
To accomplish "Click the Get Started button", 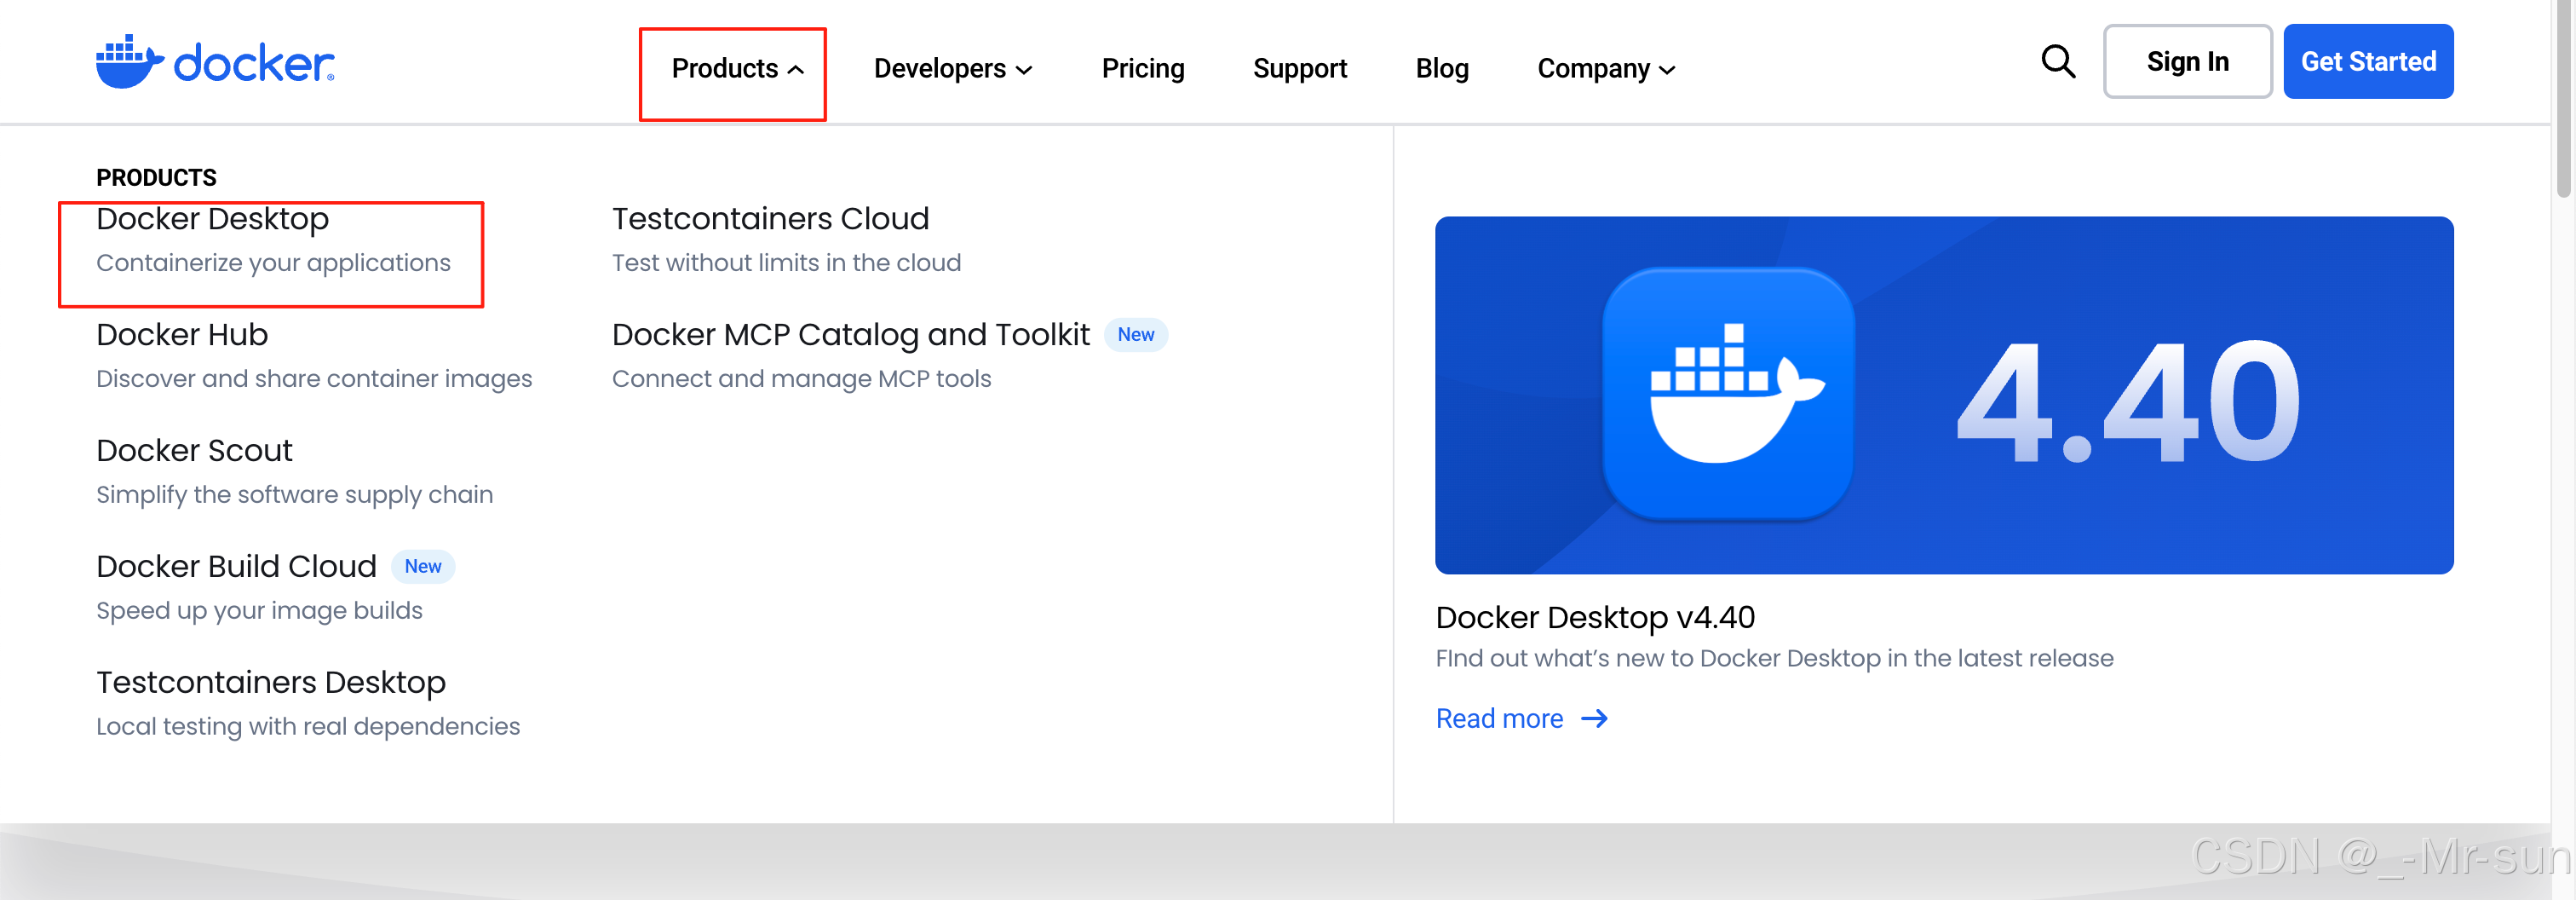I will pyautogui.click(x=2369, y=61).
